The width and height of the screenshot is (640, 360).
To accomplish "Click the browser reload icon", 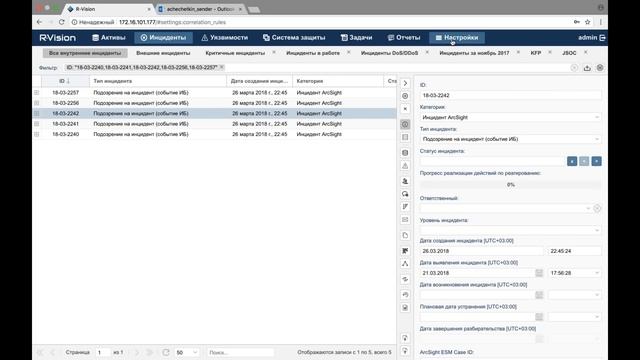I will tap(62, 22).
